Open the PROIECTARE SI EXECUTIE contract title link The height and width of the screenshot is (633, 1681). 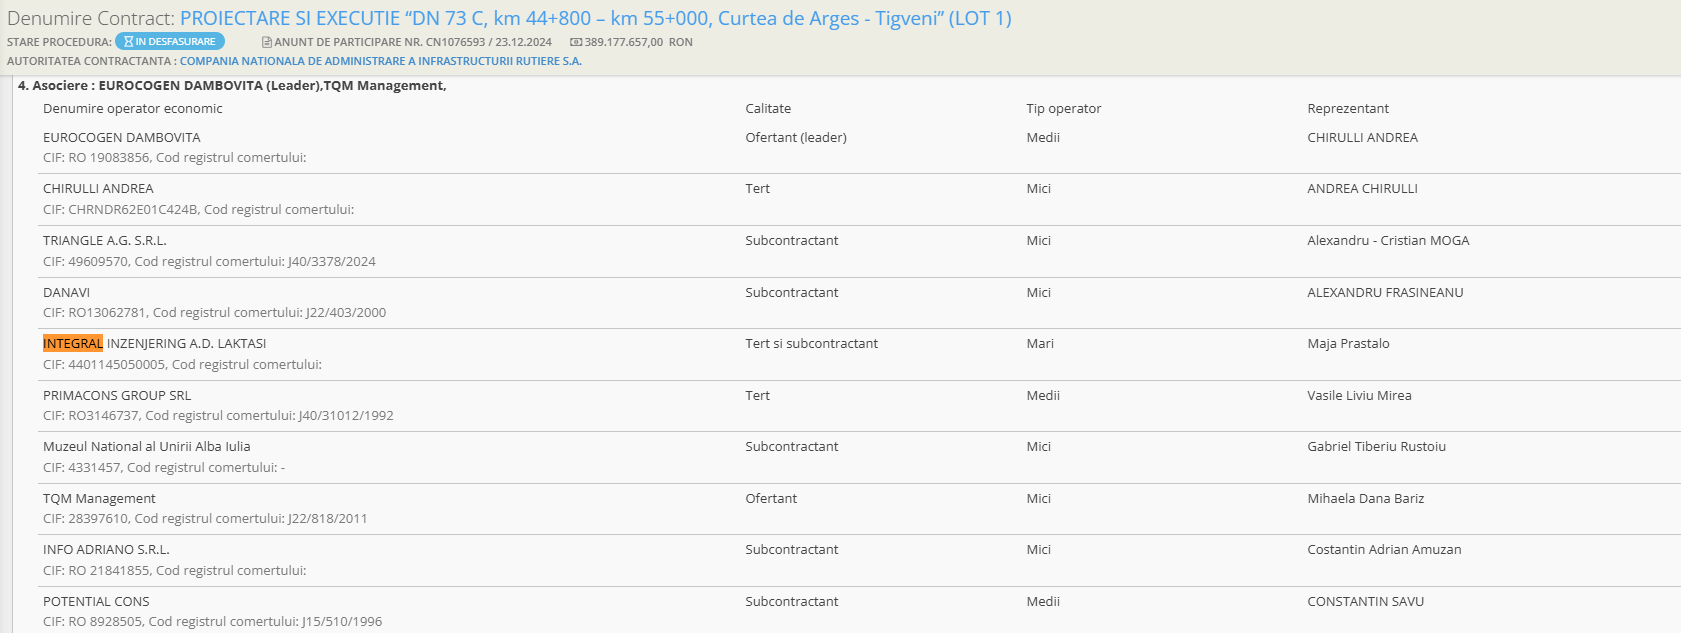(595, 19)
